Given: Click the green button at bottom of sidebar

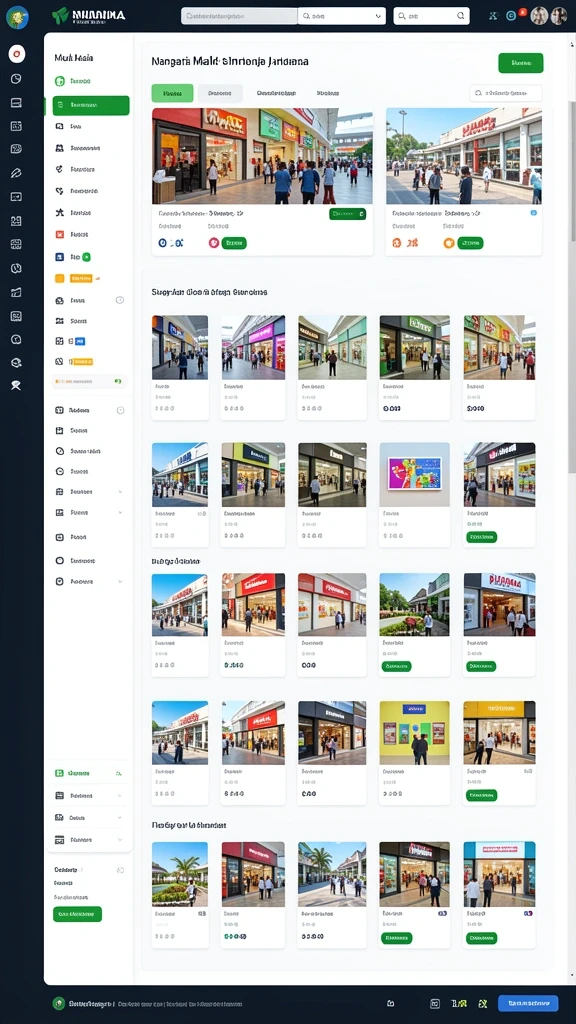Looking at the screenshot, I should point(77,914).
